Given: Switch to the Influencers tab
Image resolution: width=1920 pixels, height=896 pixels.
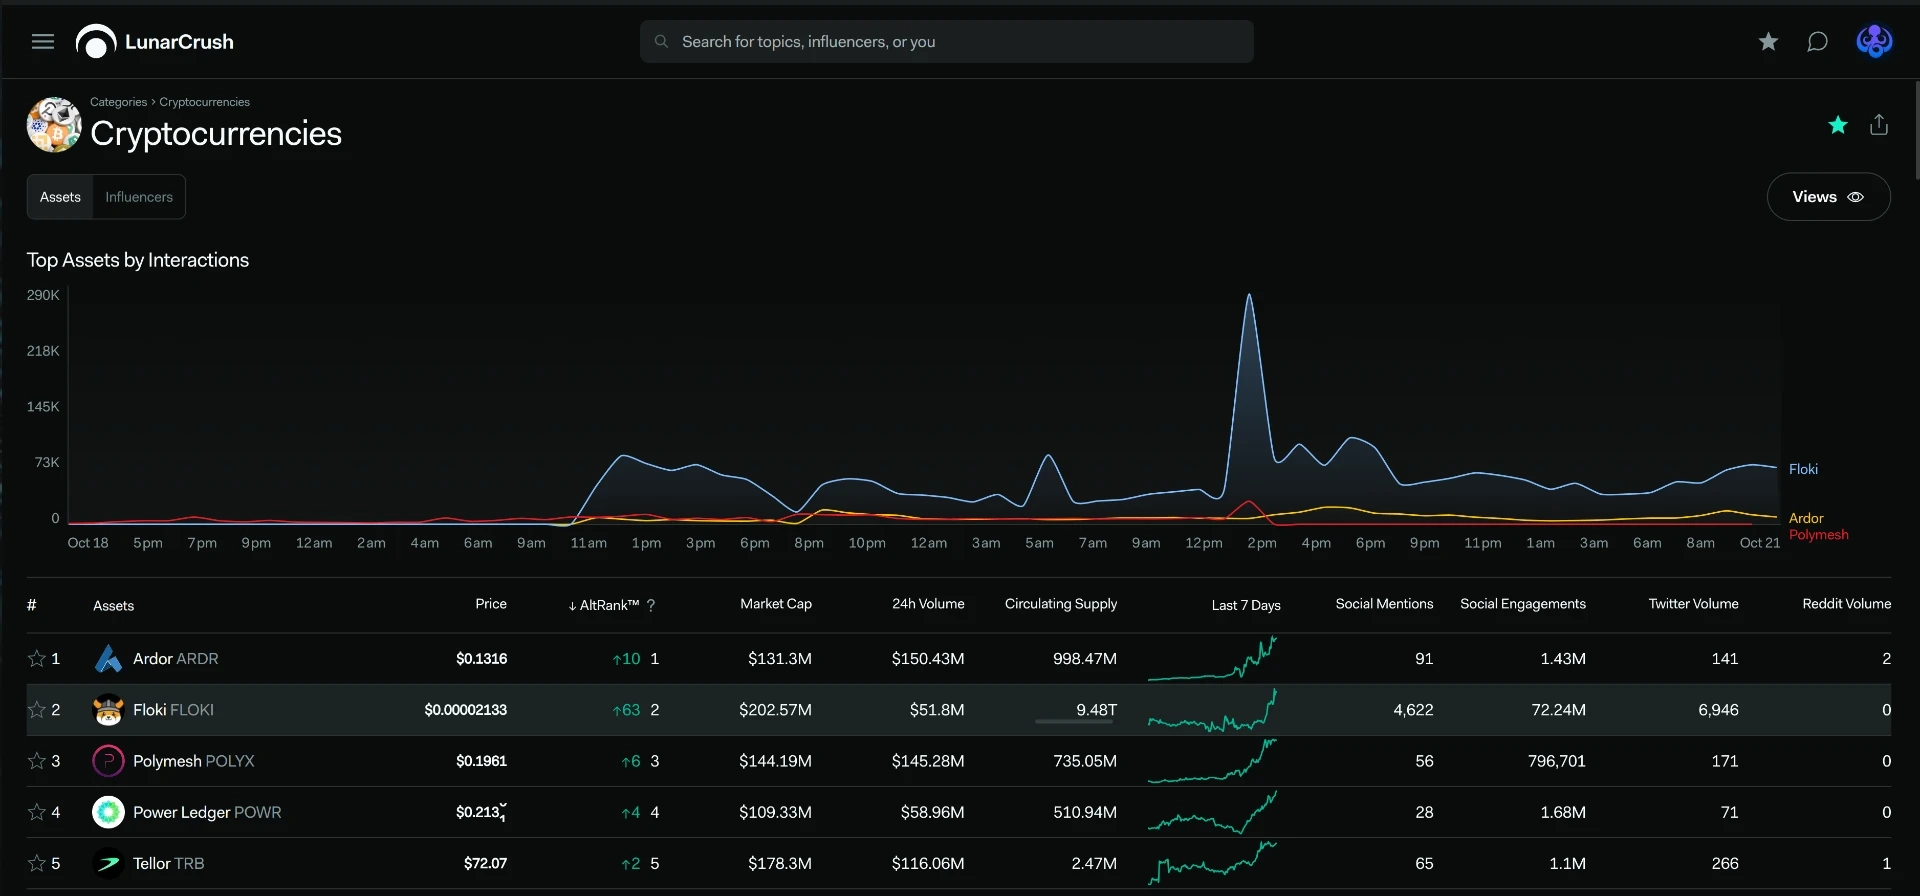Looking at the screenshot, I should [139, 197].
